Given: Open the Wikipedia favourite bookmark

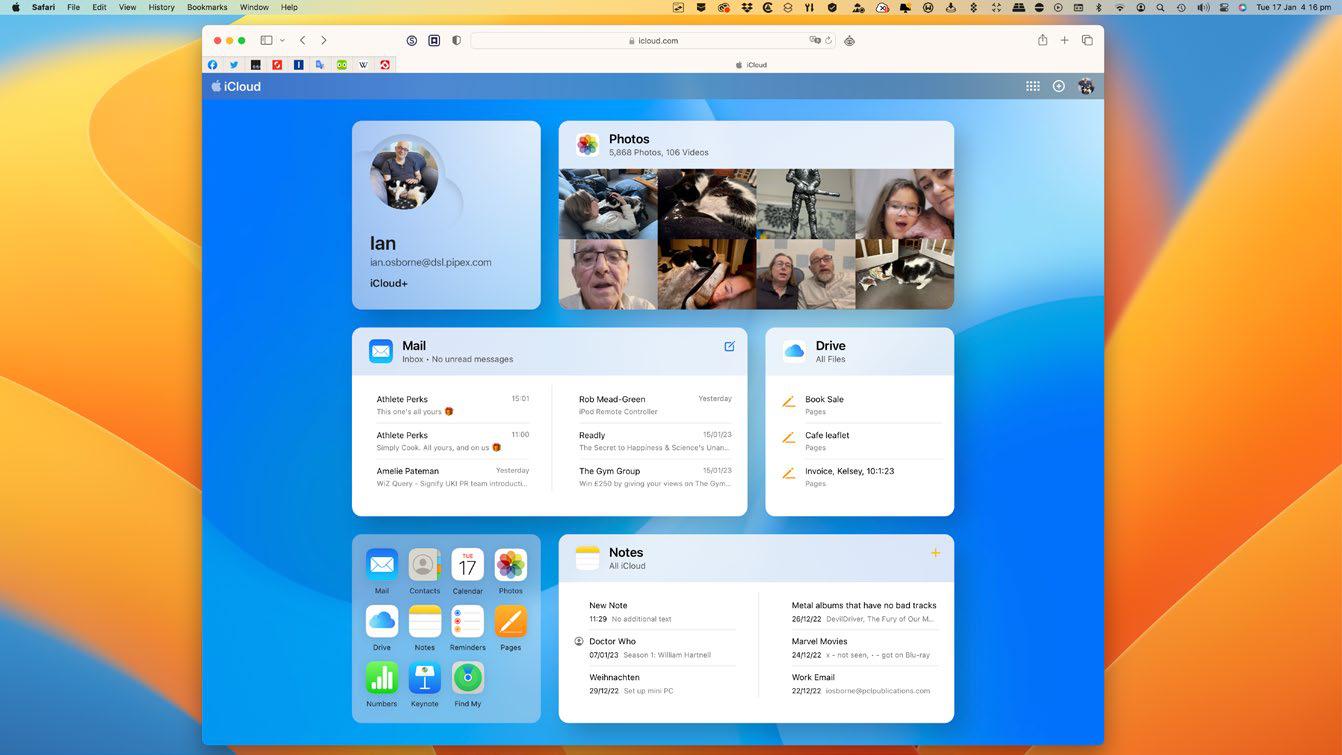Looking at the screenshot, I should (x=363, y=65).
